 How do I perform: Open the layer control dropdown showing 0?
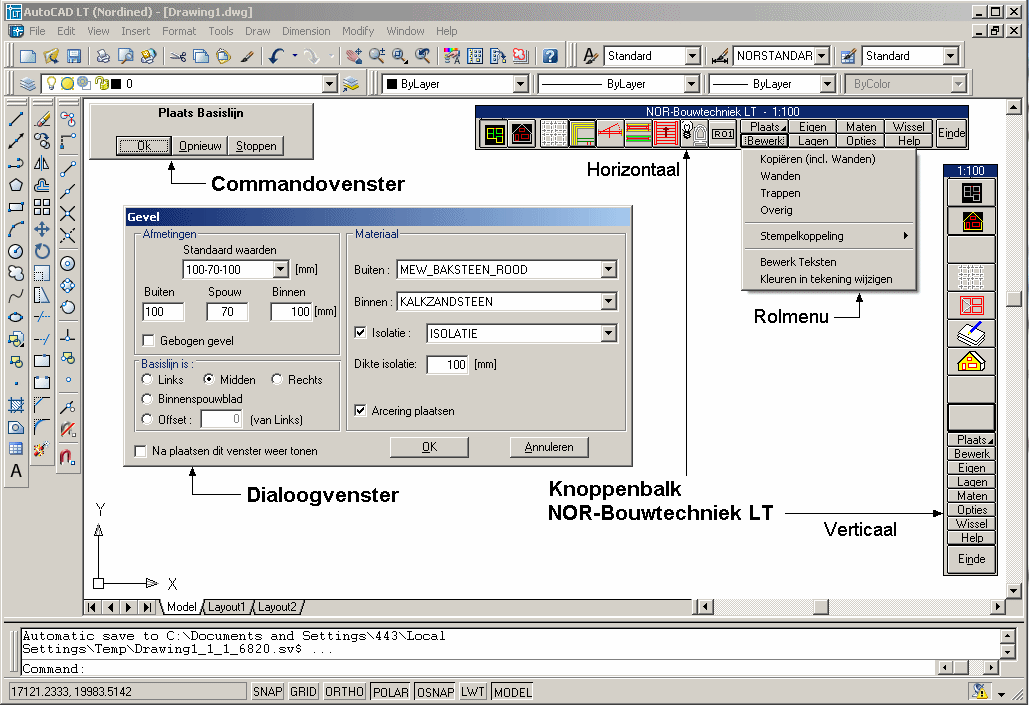(x=329, y=84)
